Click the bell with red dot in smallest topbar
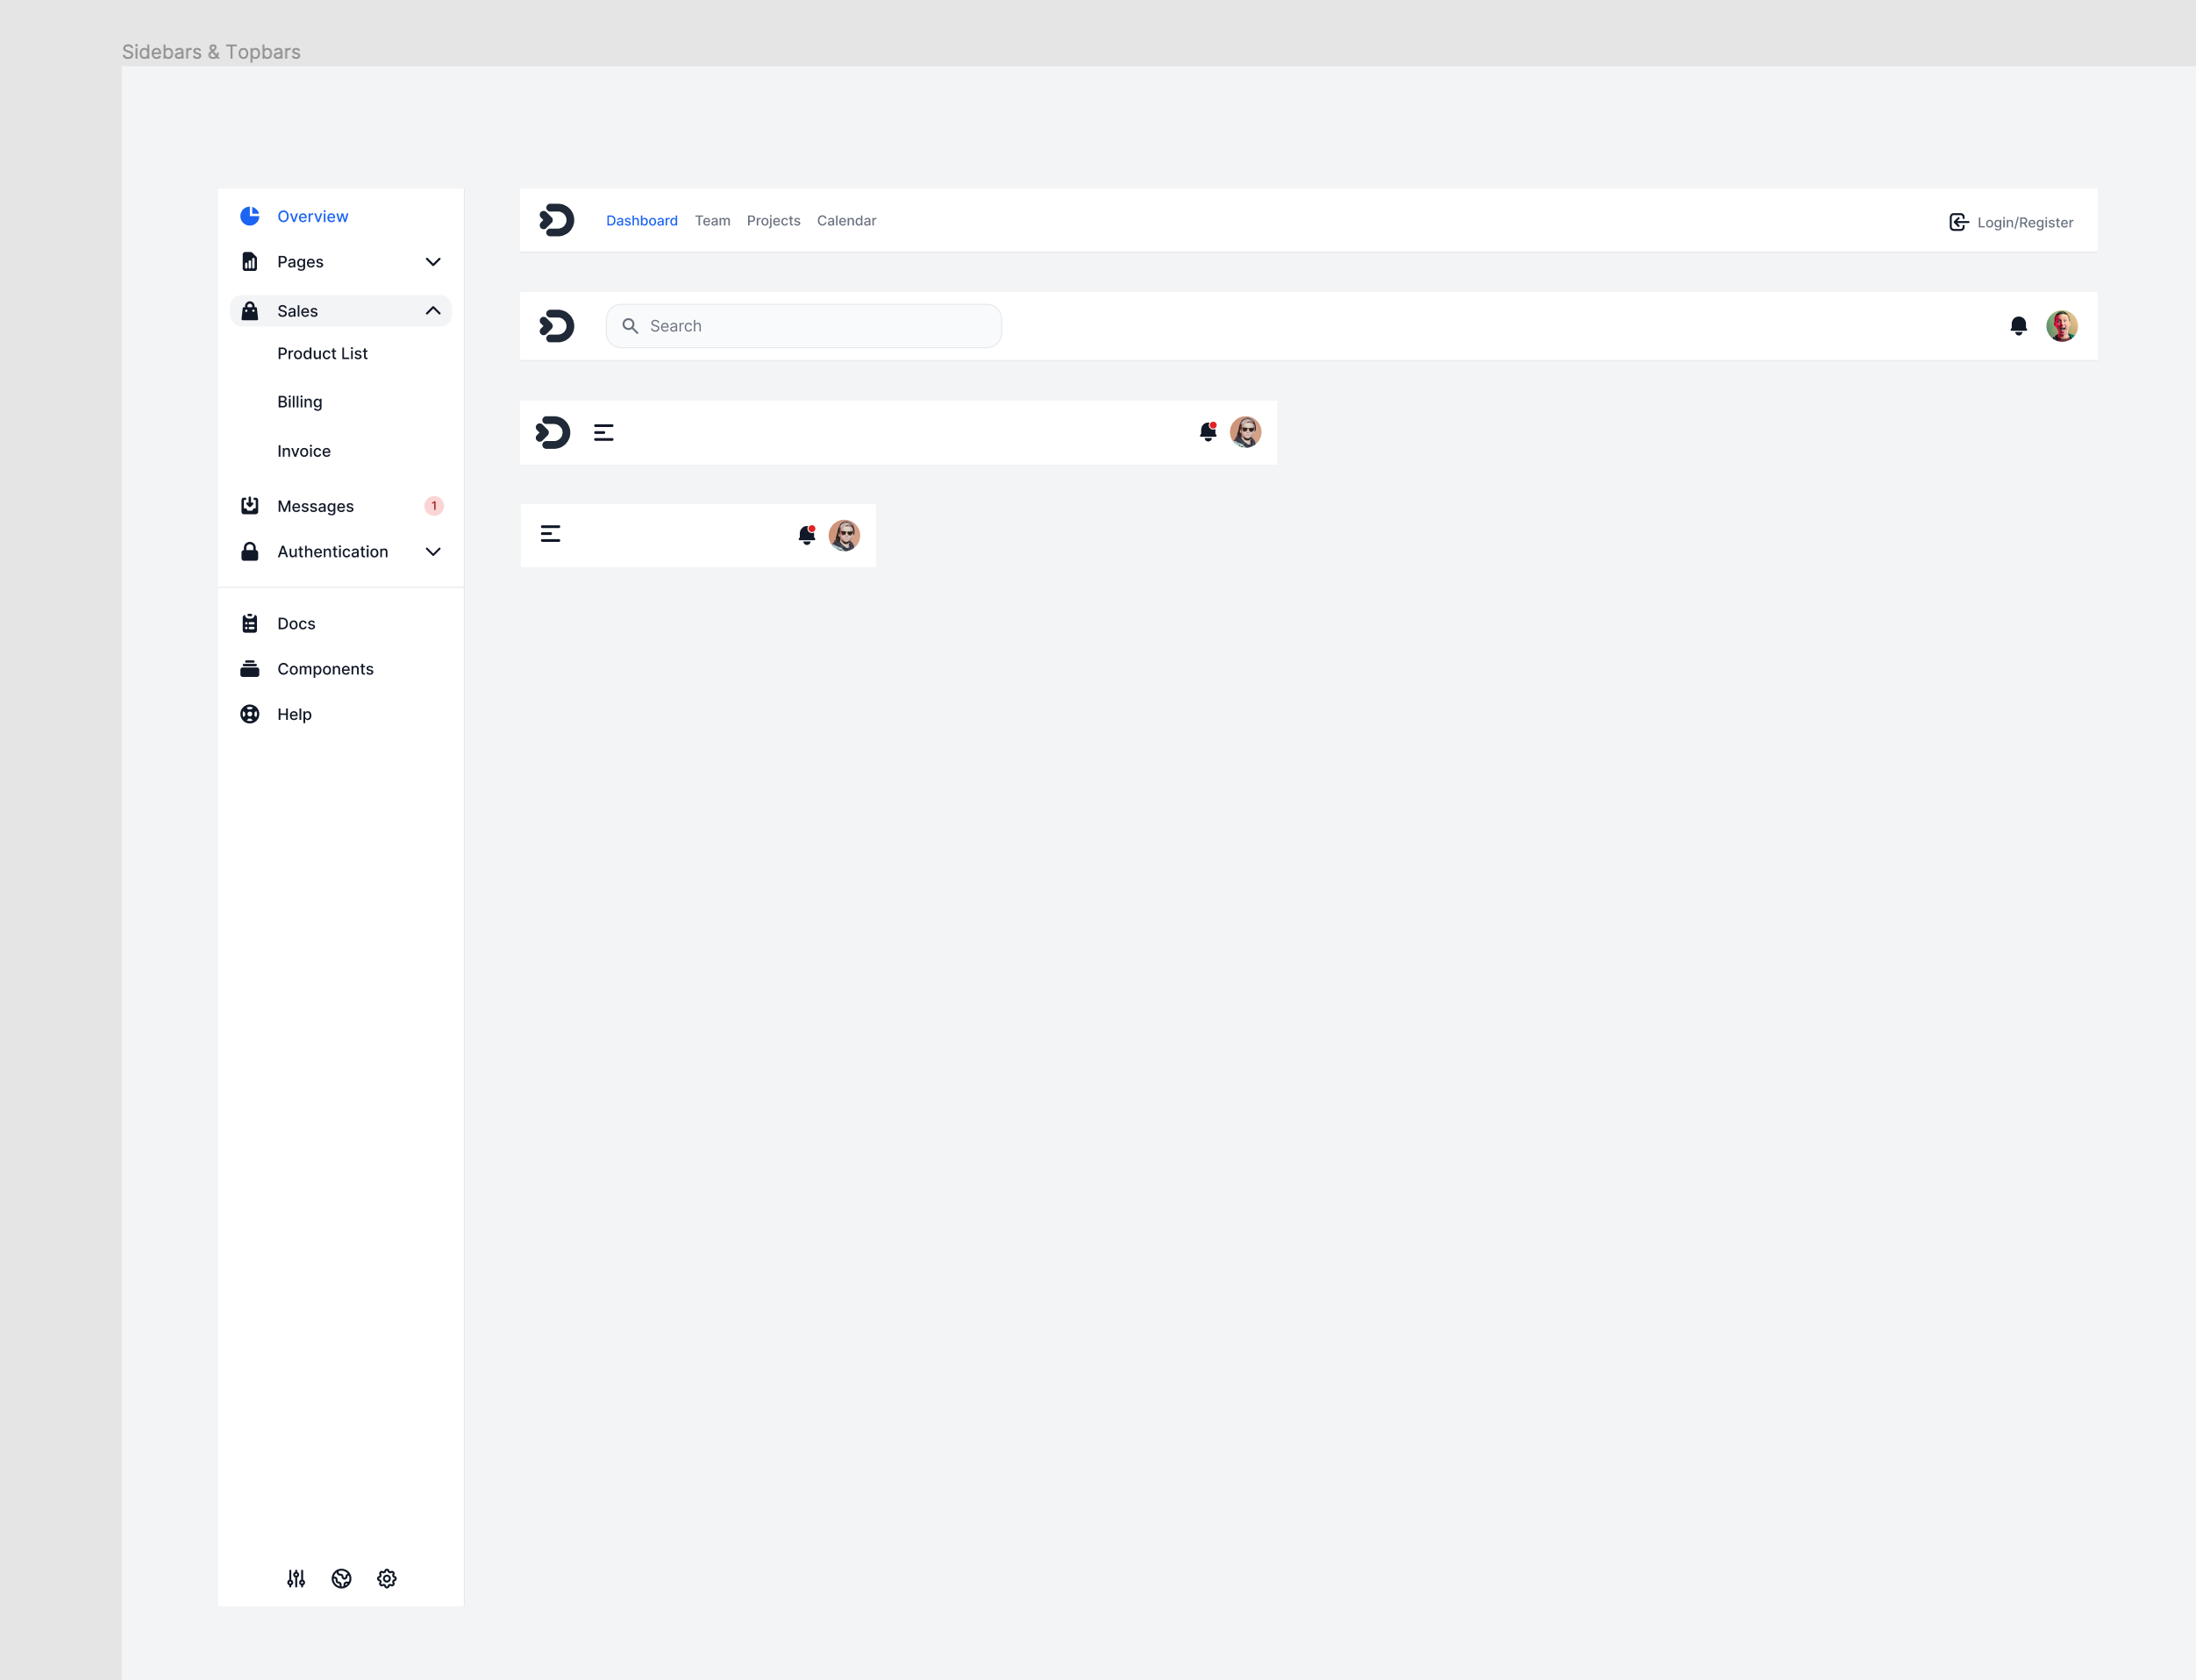 pyautogui.click(x=807, y=535)
